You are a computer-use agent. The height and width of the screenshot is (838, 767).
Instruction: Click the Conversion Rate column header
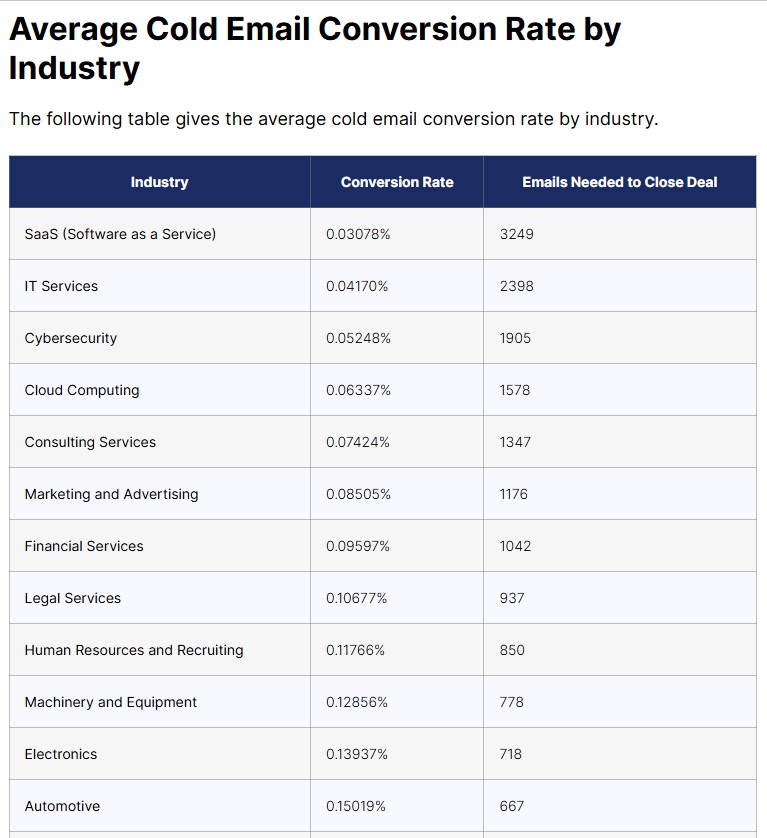coord(397,182)
